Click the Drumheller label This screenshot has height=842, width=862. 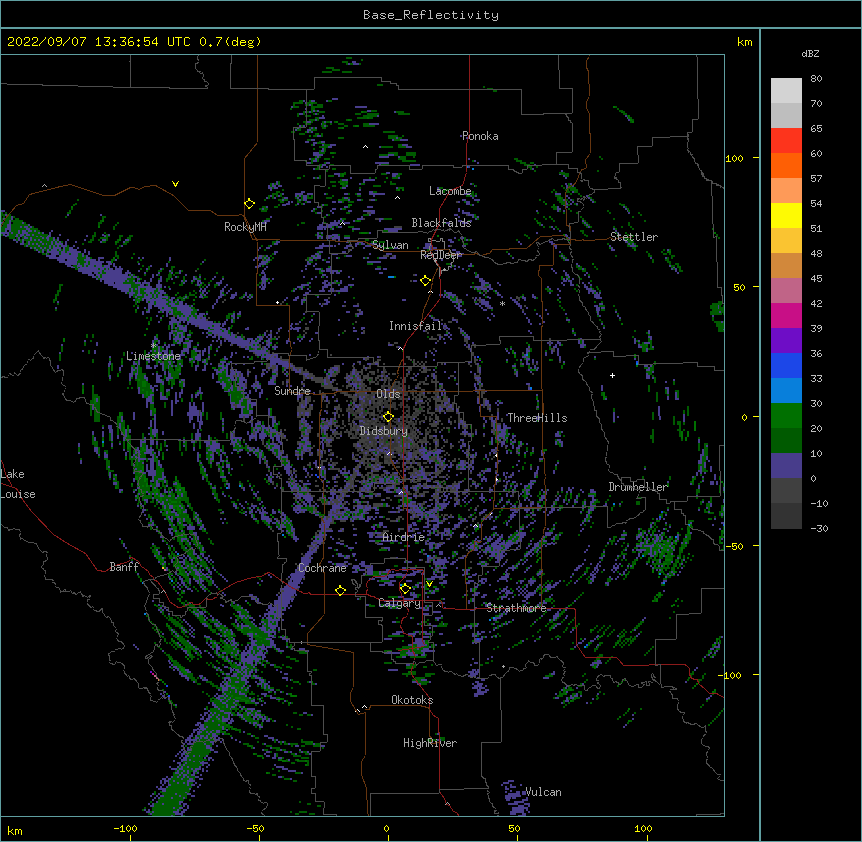(638, 487)
